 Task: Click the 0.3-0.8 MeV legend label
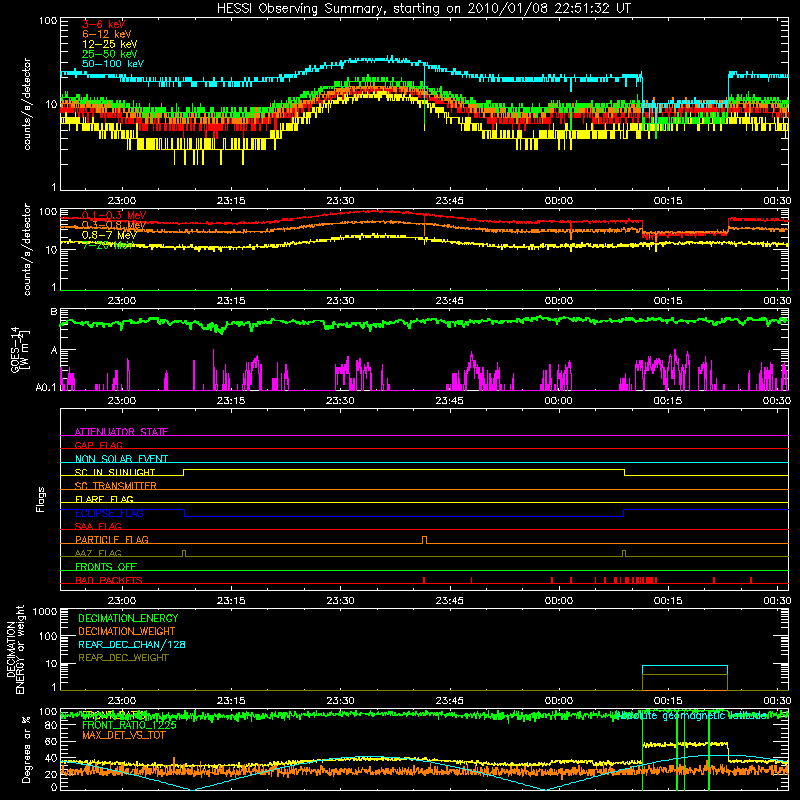(114, 225)
